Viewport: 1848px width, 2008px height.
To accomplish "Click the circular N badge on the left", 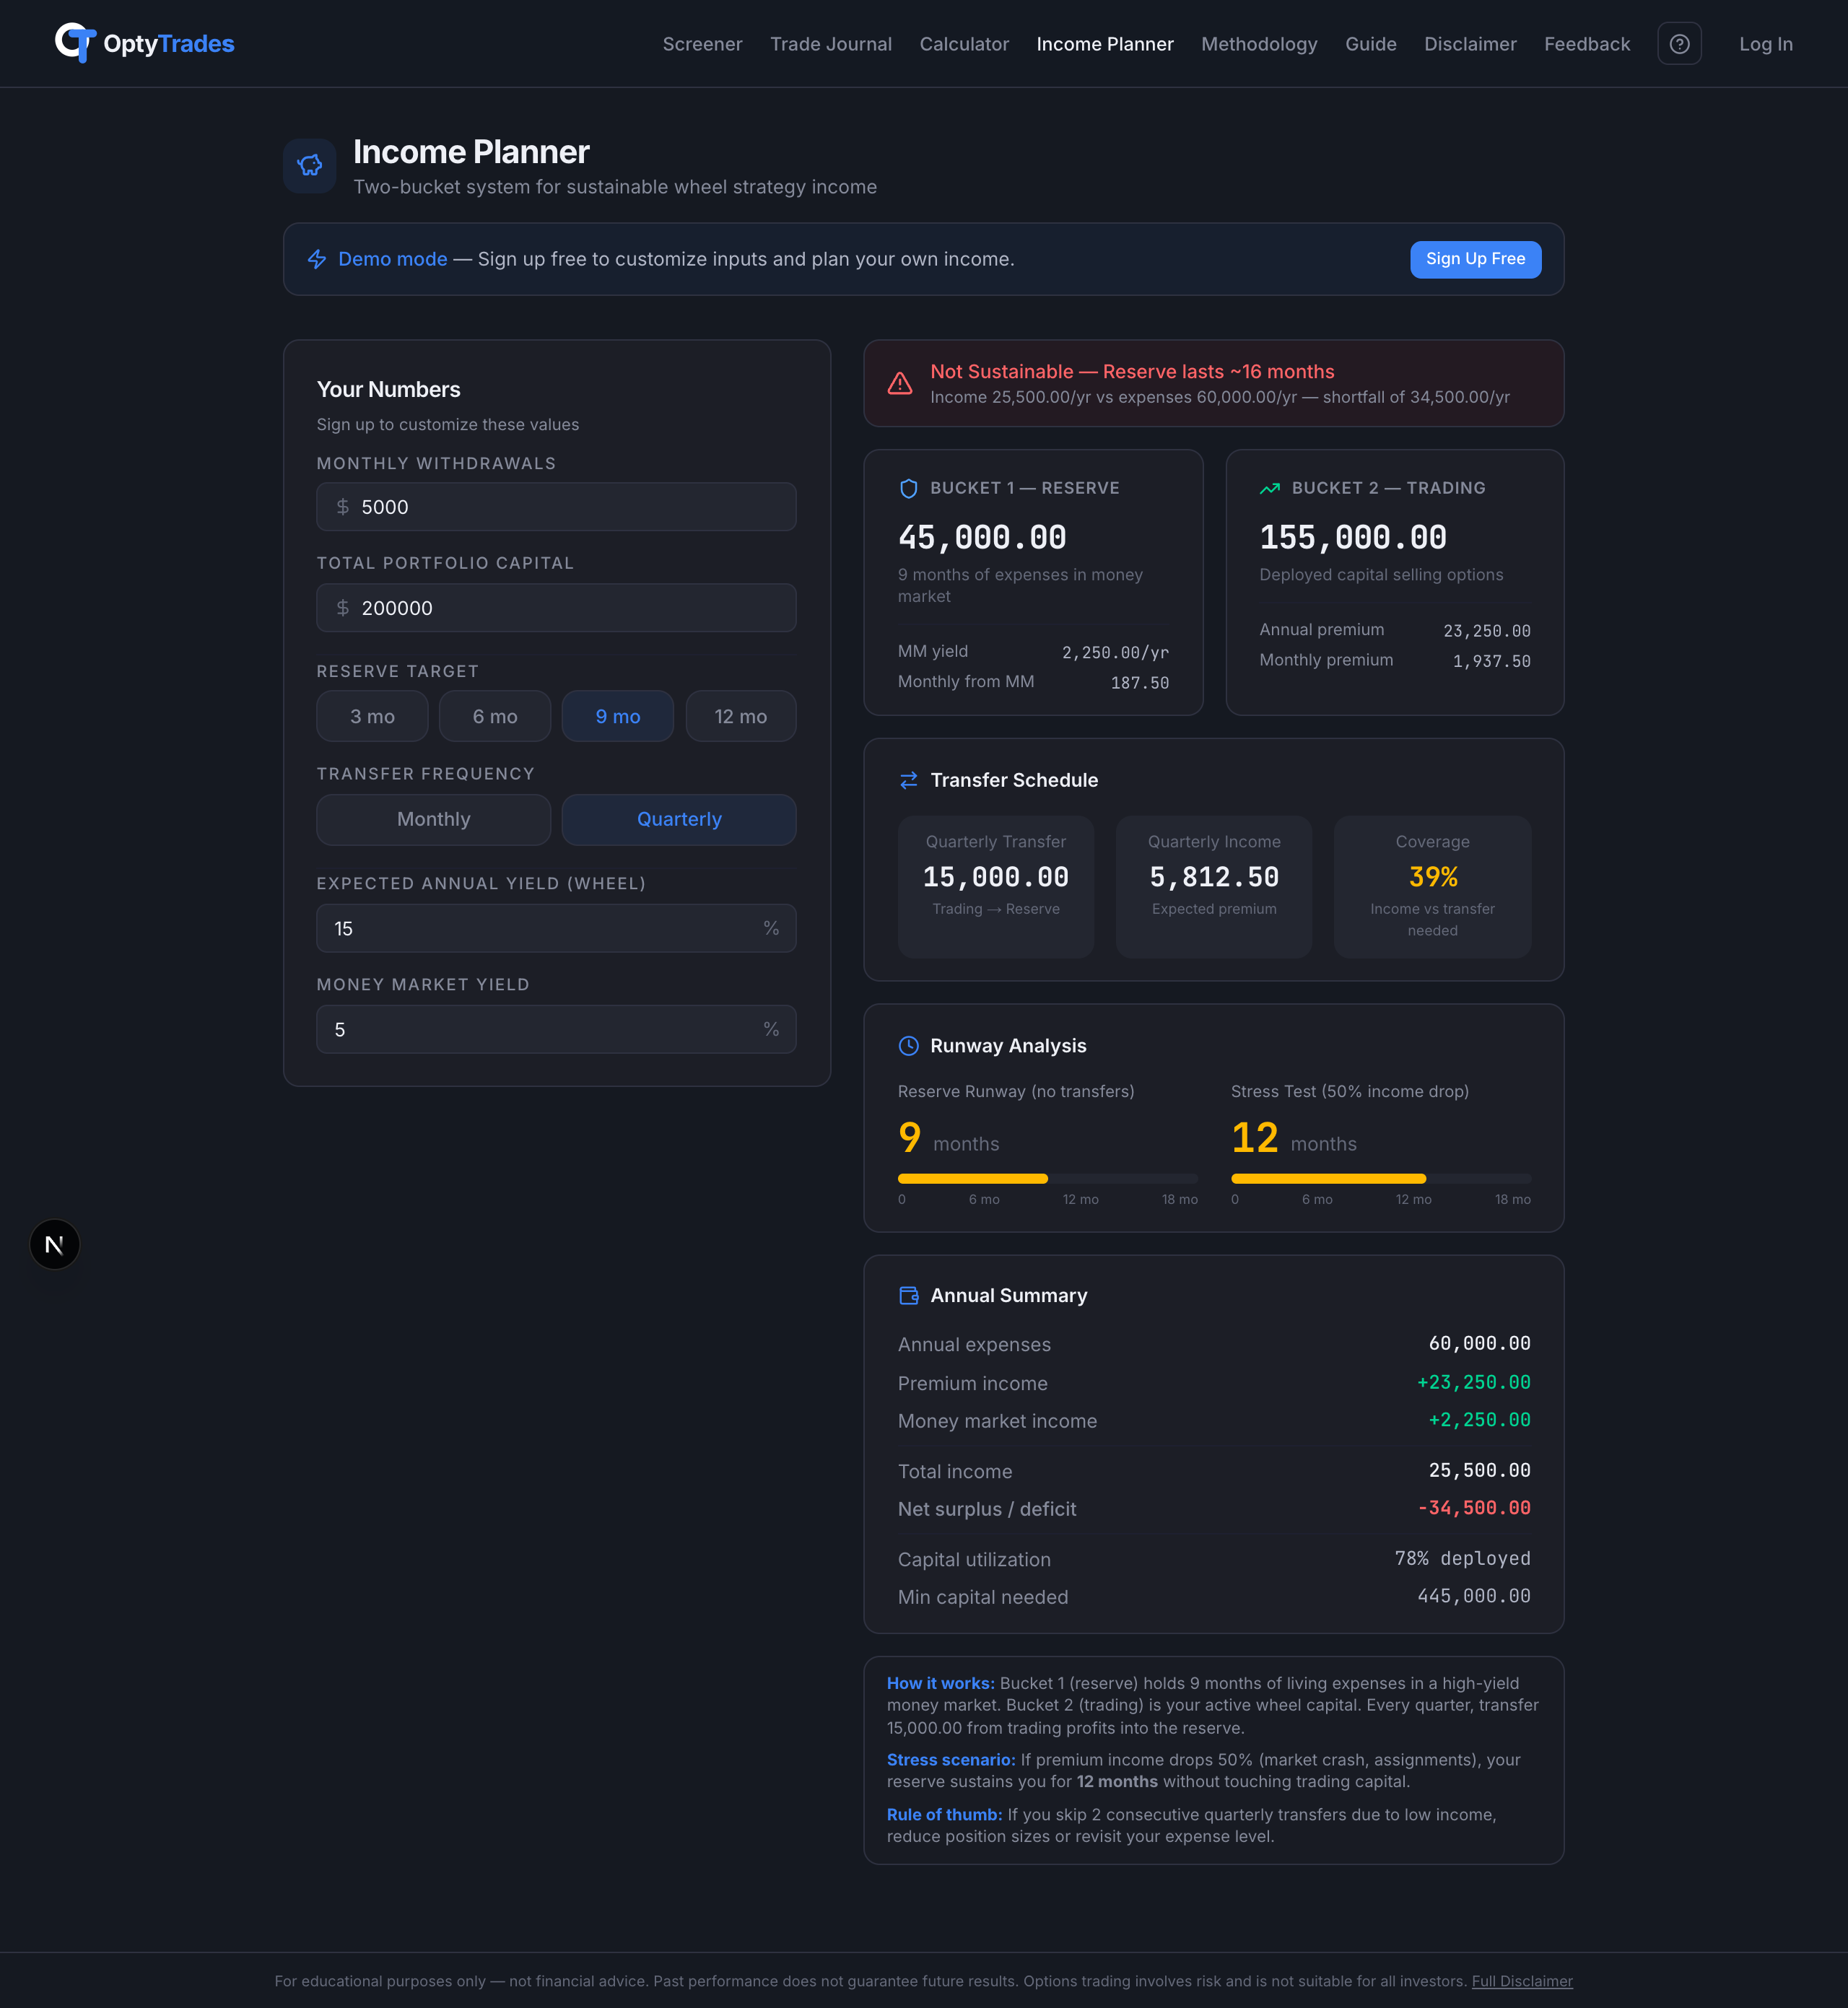I will click(x=54, y=1244).
